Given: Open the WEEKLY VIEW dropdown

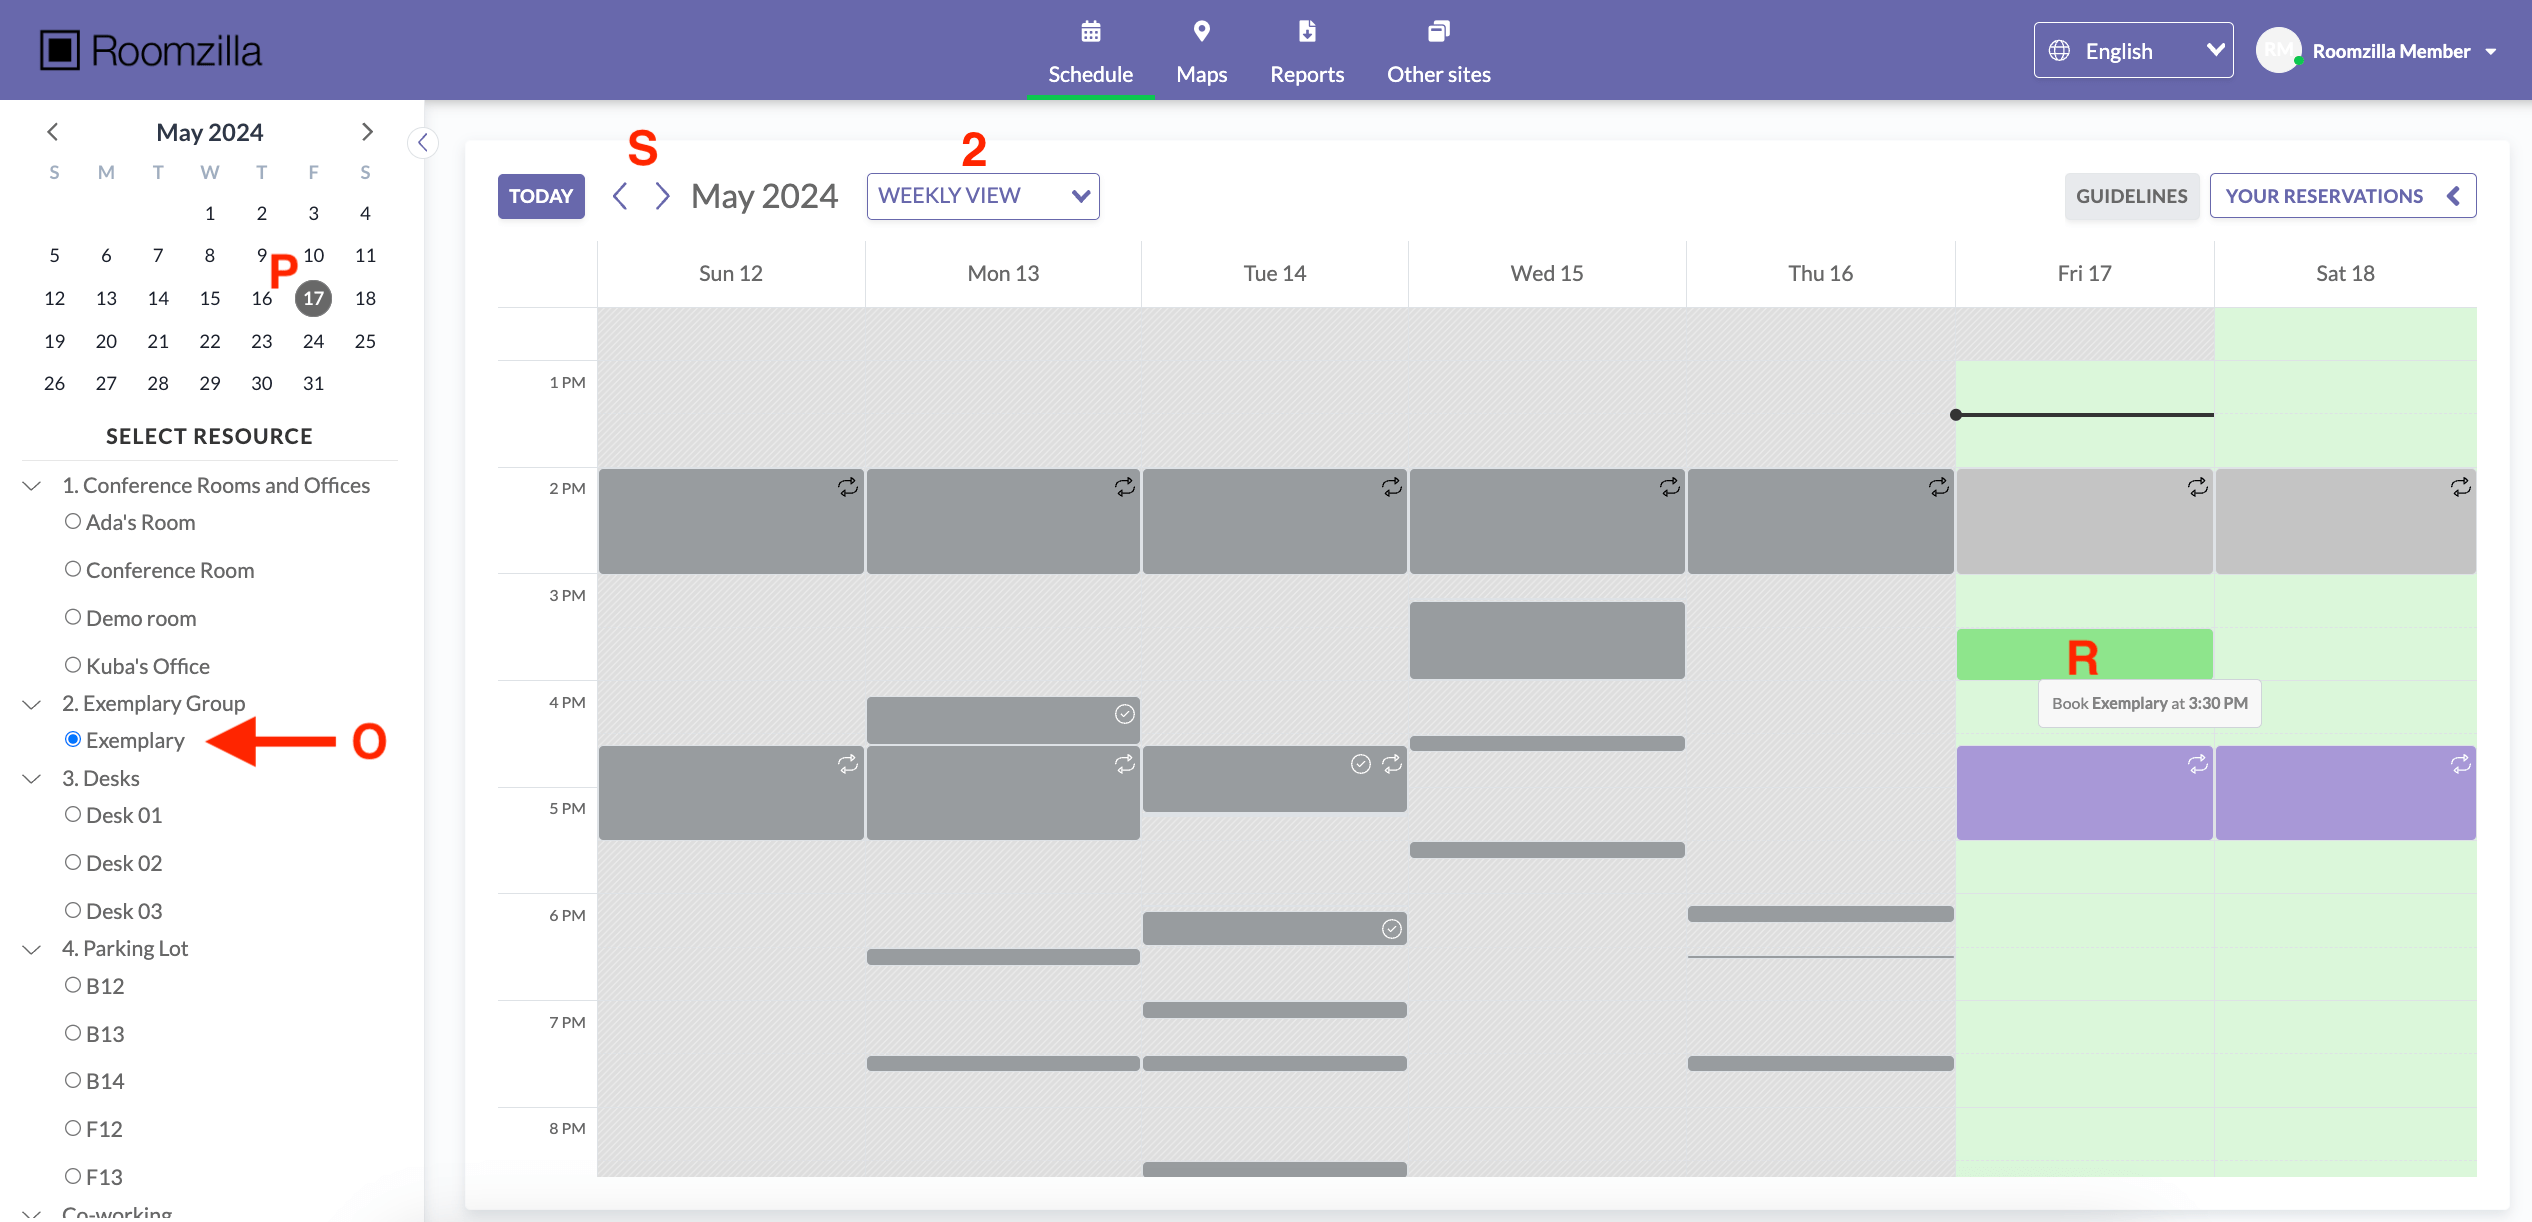Looking at the screenshot, I should 982,196.
